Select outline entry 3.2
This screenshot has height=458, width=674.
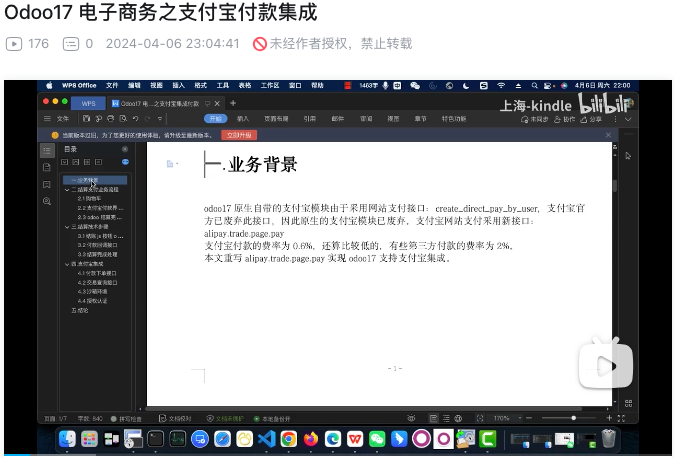[98, 245]
